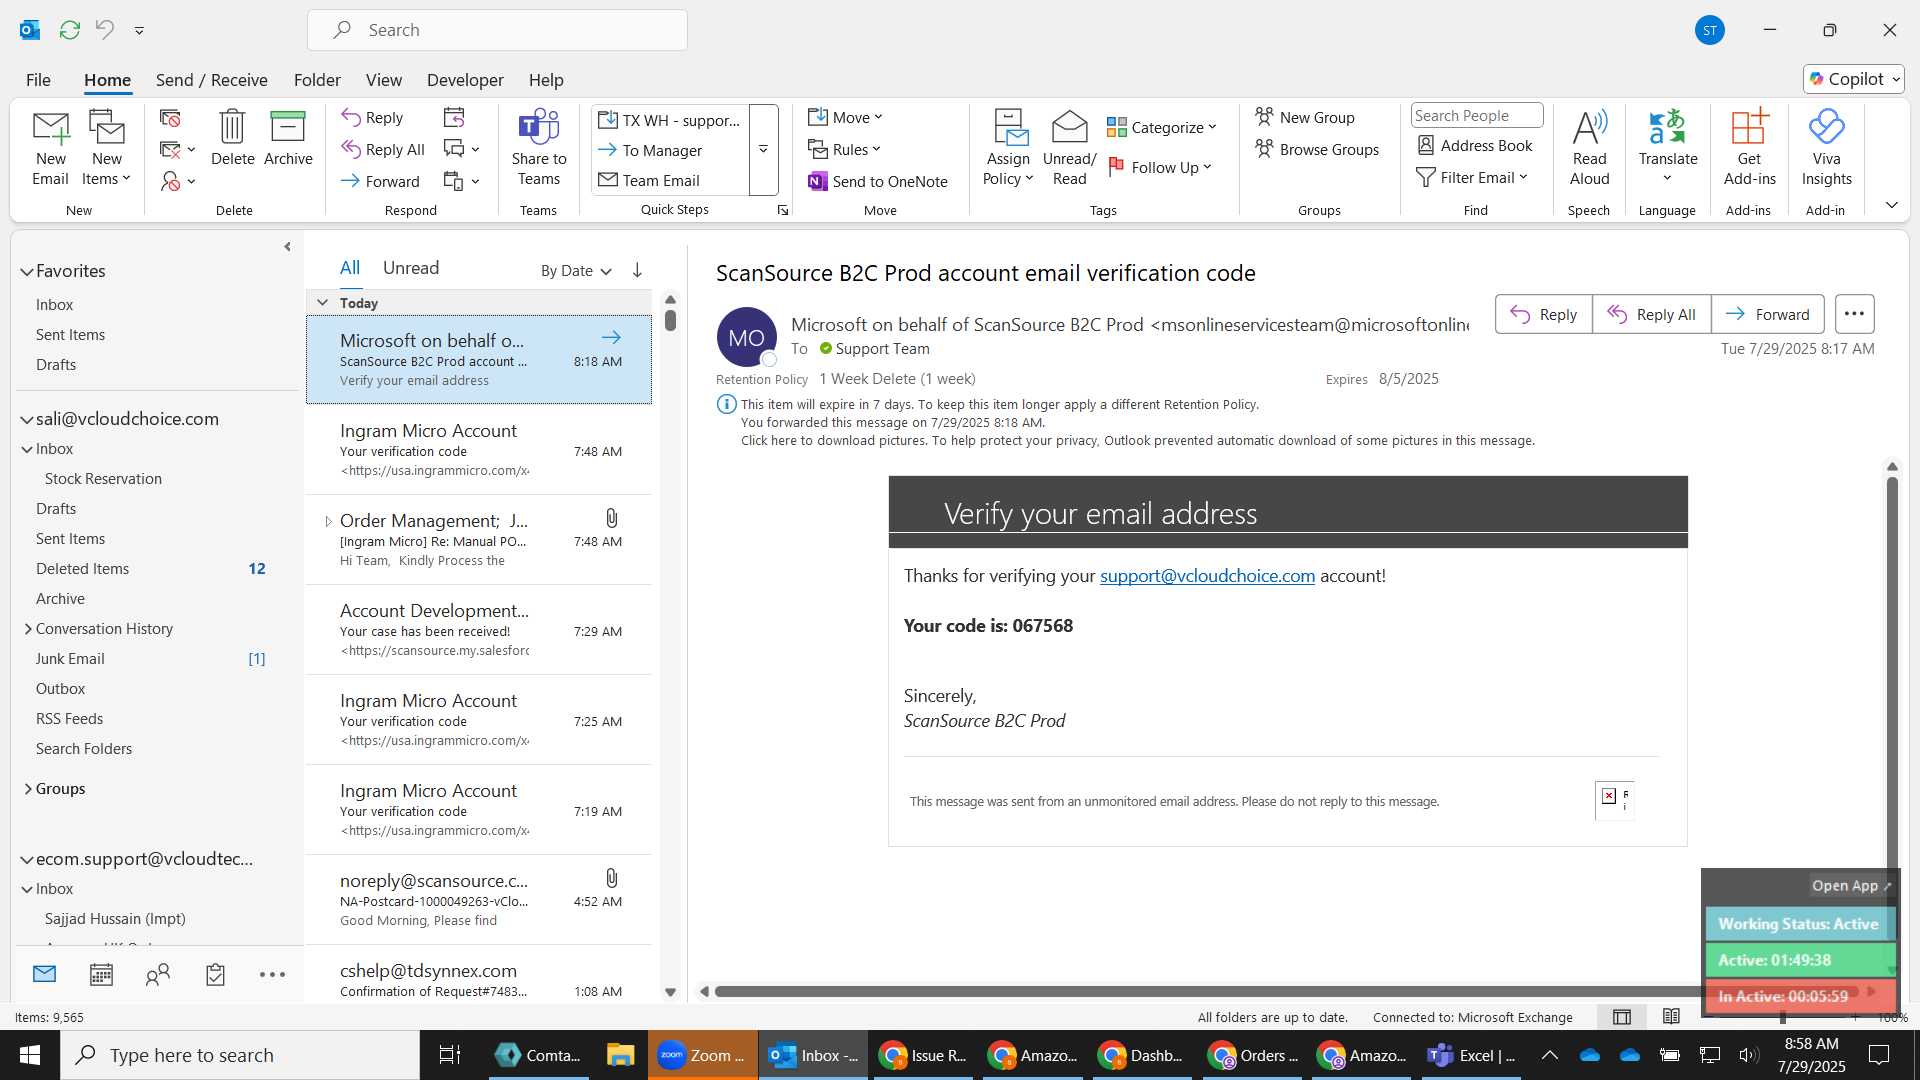This screenshot has width=1920, height=1080.
Task: Open the Categorize dropdown
Action: 1162,127
